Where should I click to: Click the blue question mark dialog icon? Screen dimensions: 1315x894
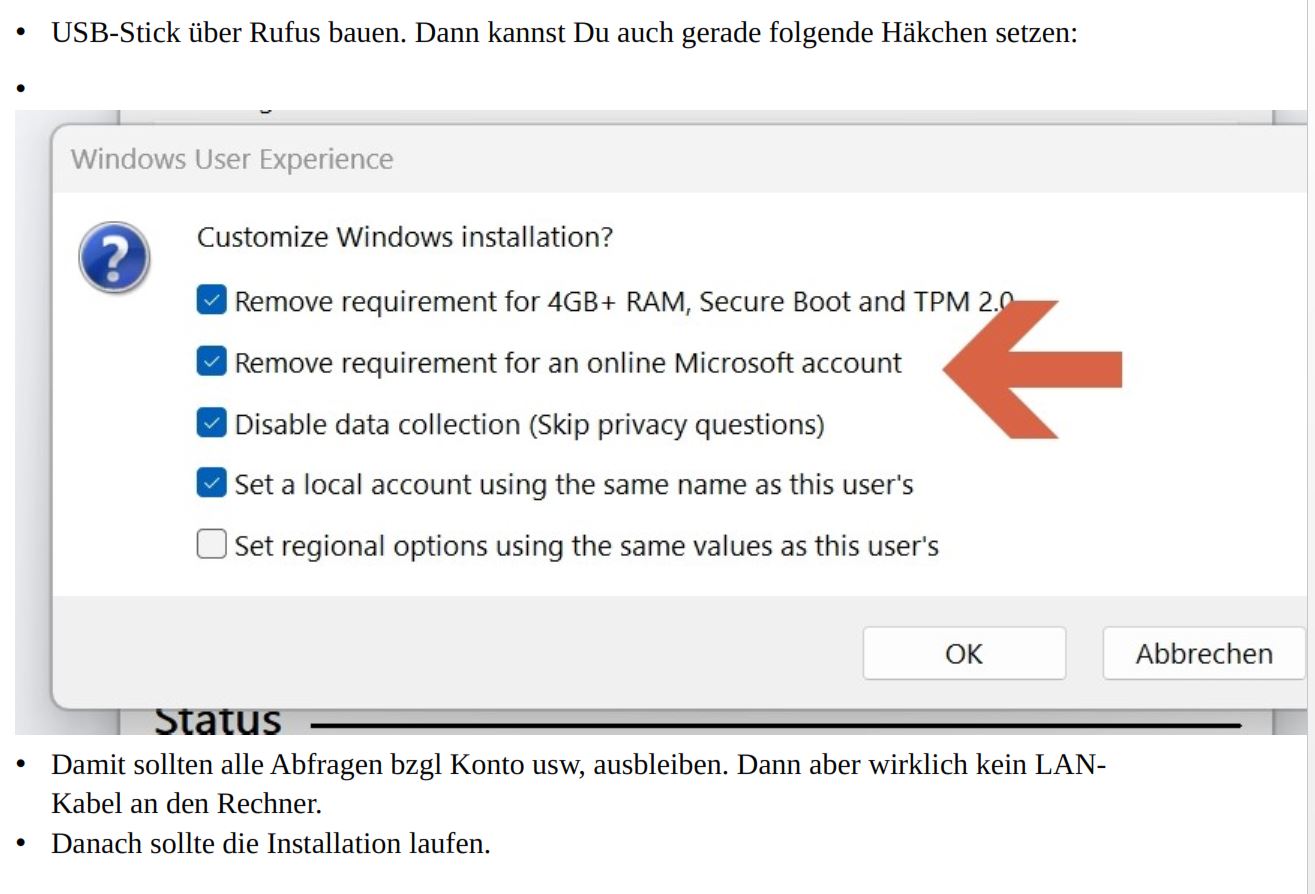114,258
